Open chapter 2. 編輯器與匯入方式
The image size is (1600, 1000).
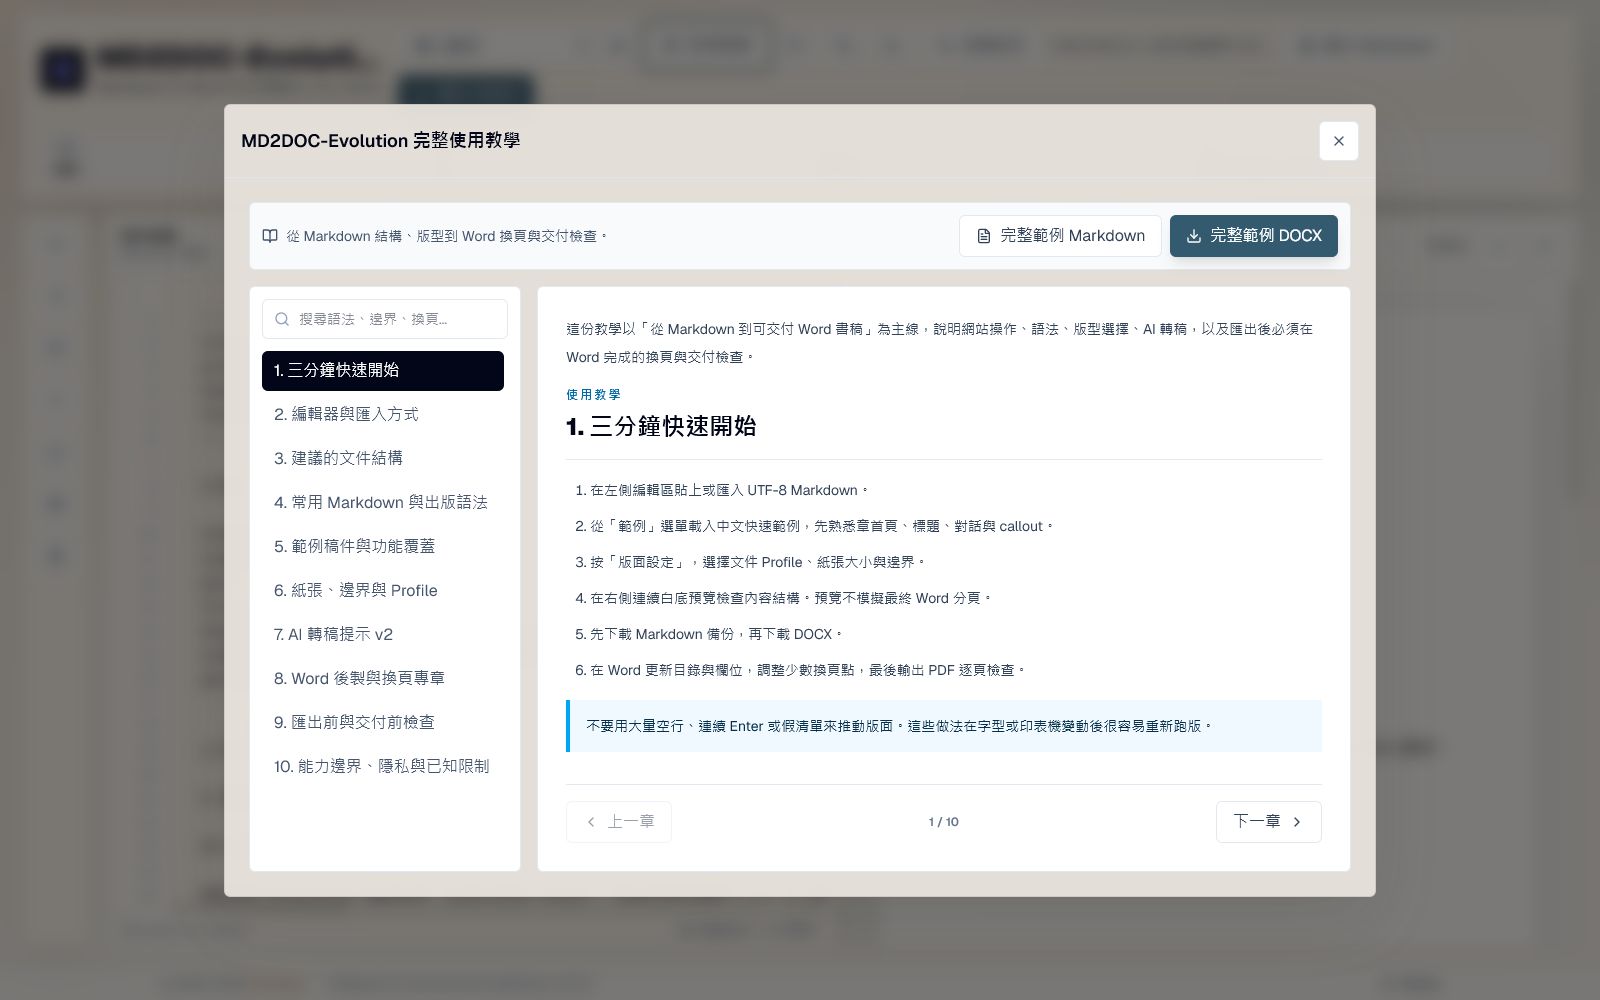[x=383, y=414]
